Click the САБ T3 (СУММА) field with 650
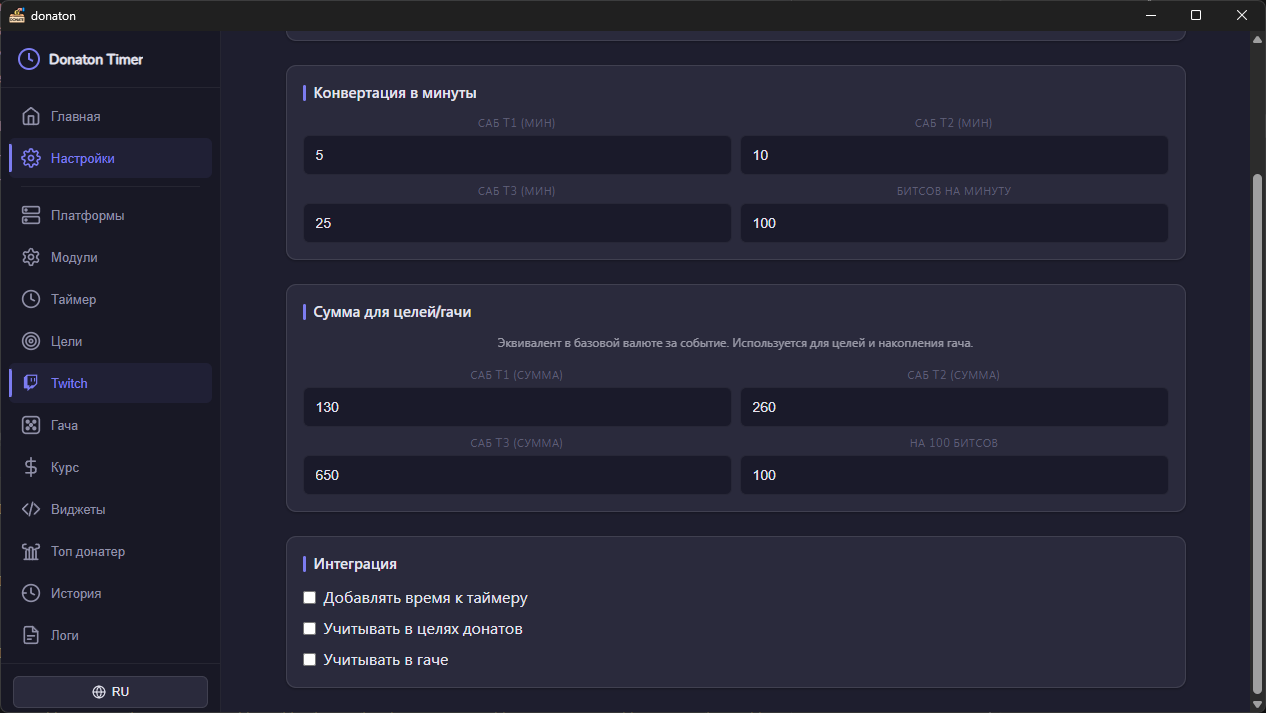Viewport: 1266px width, 713px height. (x=517, y=475)
